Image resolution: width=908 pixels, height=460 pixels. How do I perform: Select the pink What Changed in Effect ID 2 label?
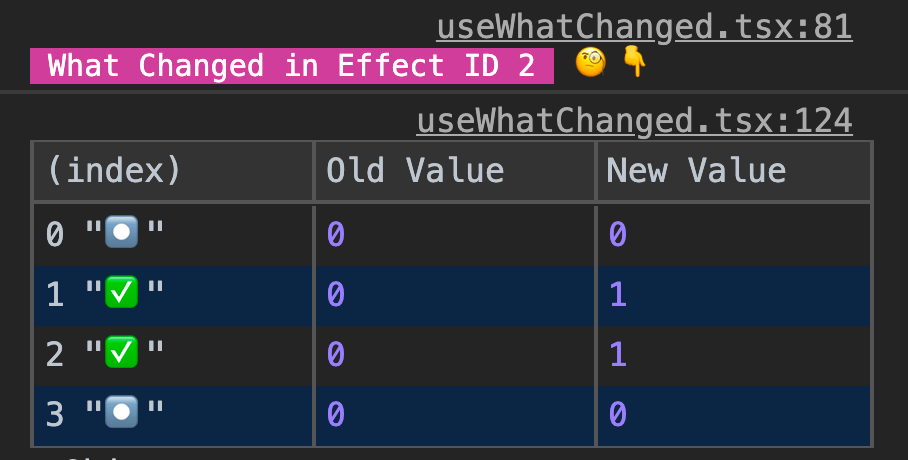tap(292, 65)
